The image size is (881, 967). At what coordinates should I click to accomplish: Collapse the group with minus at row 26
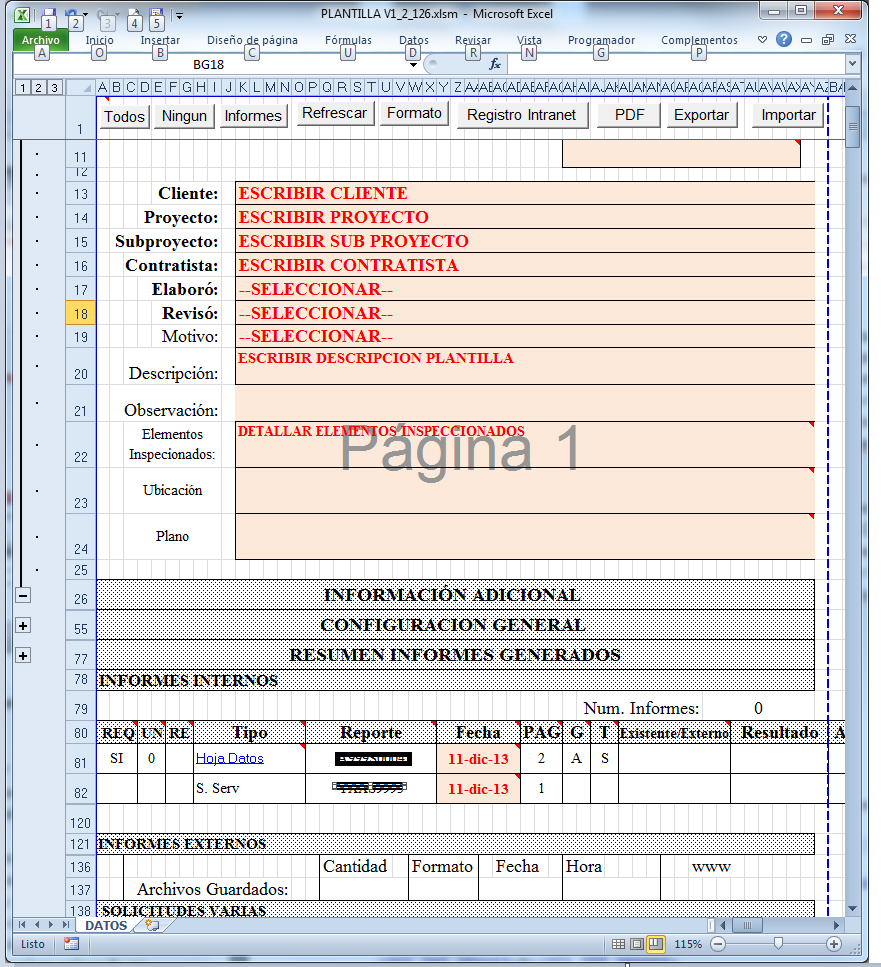(x=23, y=595)
